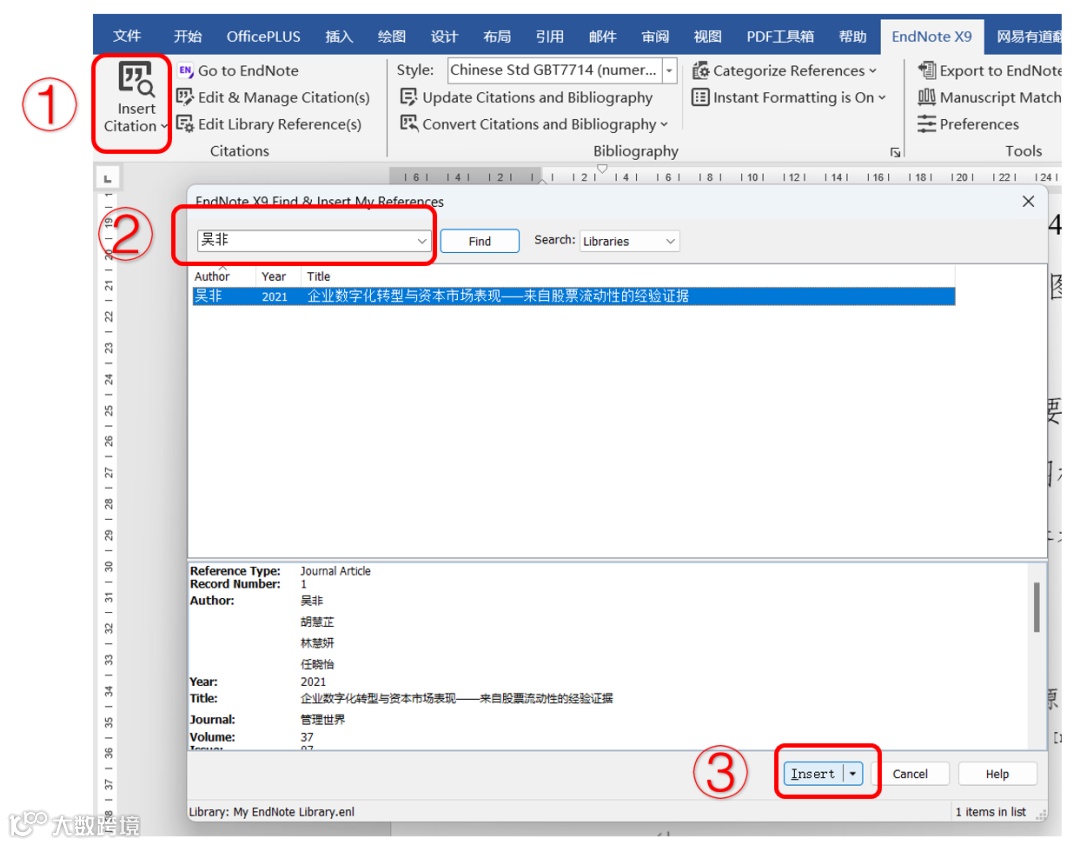Click the Cancel button
The height and width of the screenshot is (845, 1080).
[910, 773]
